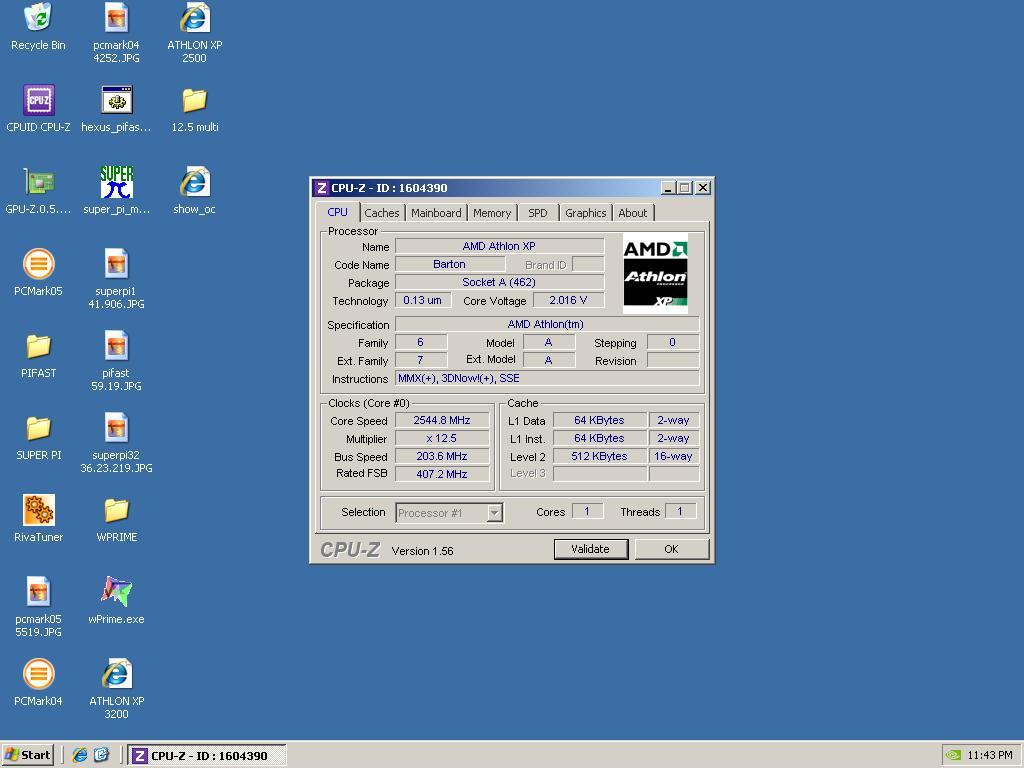Click the CPU-Z title bar Z icon
1024x768 pixels.
pyautogui.click(x=321, y=188)
